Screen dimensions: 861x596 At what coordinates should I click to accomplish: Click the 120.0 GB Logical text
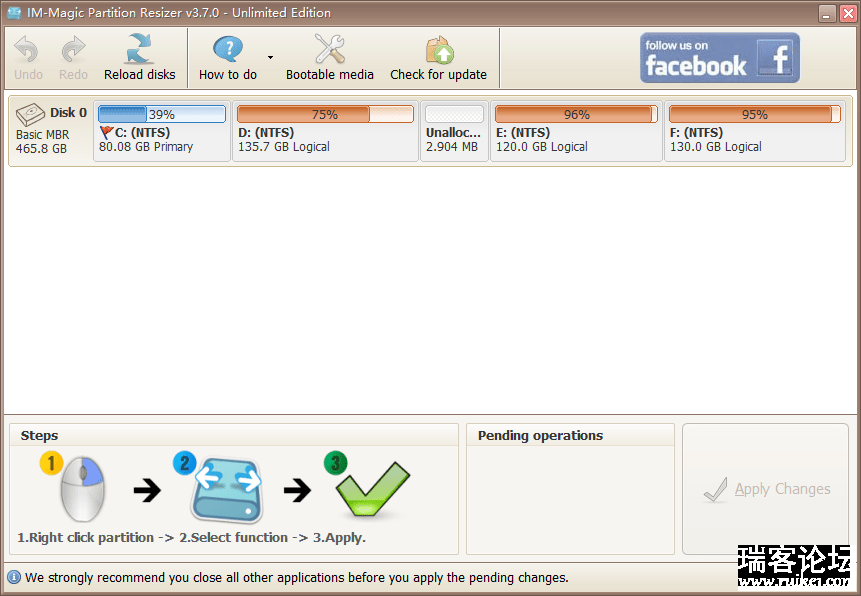(x=542, y=147)
